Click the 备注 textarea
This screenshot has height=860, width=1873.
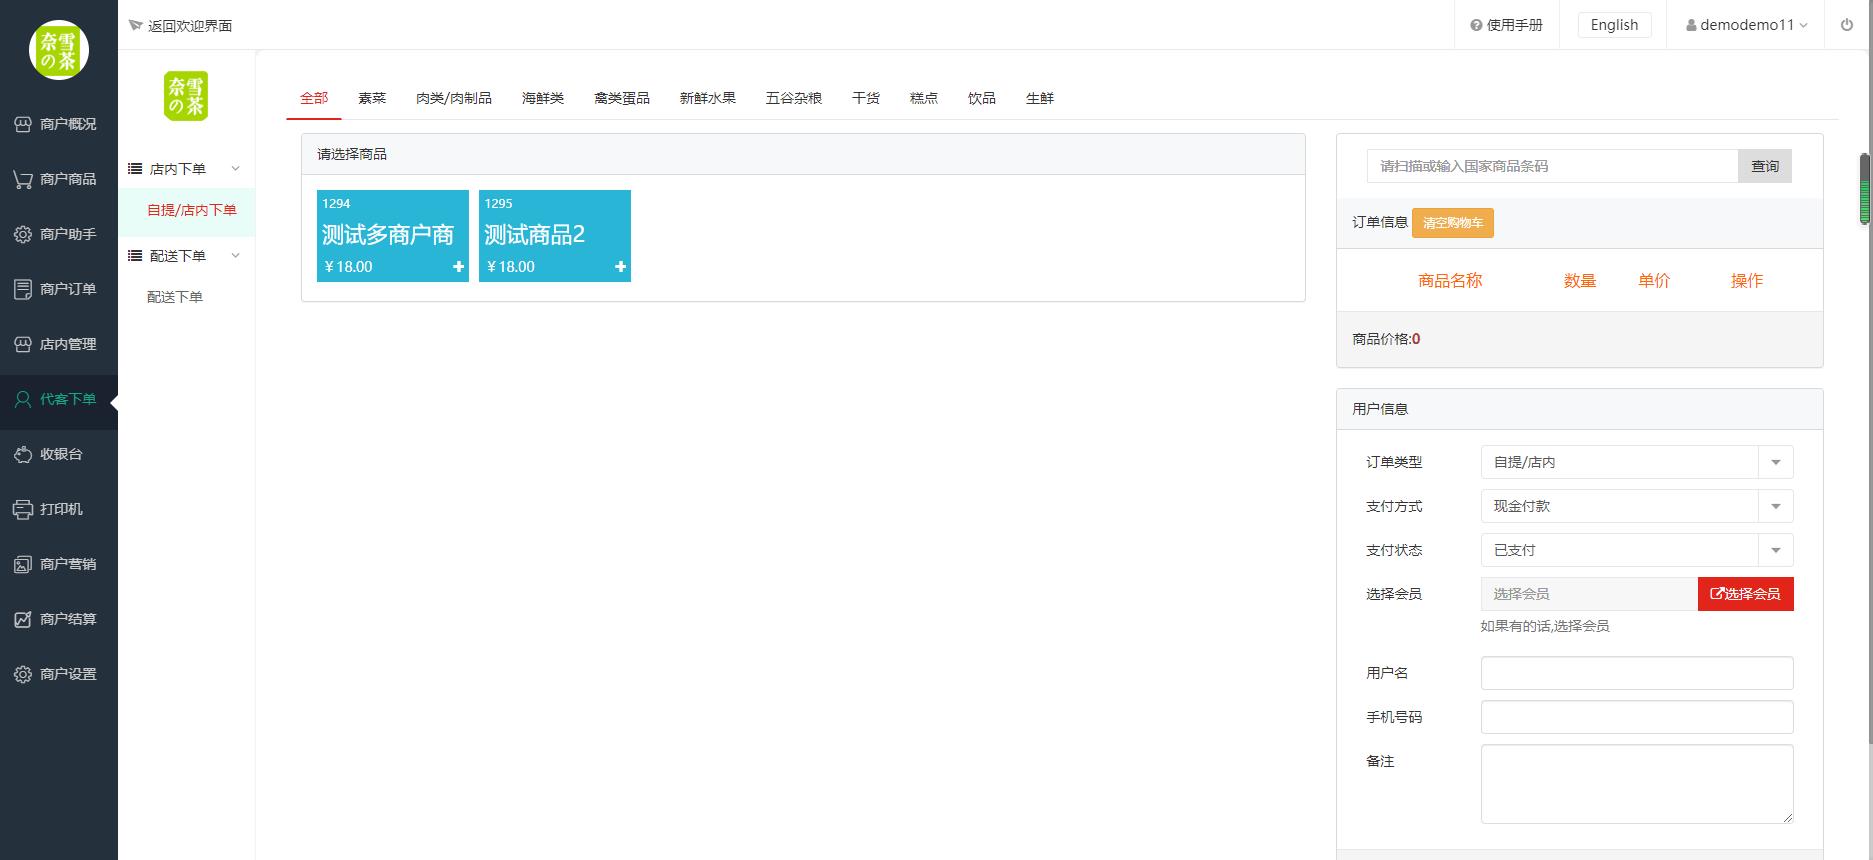click(x=1637, y=784)
